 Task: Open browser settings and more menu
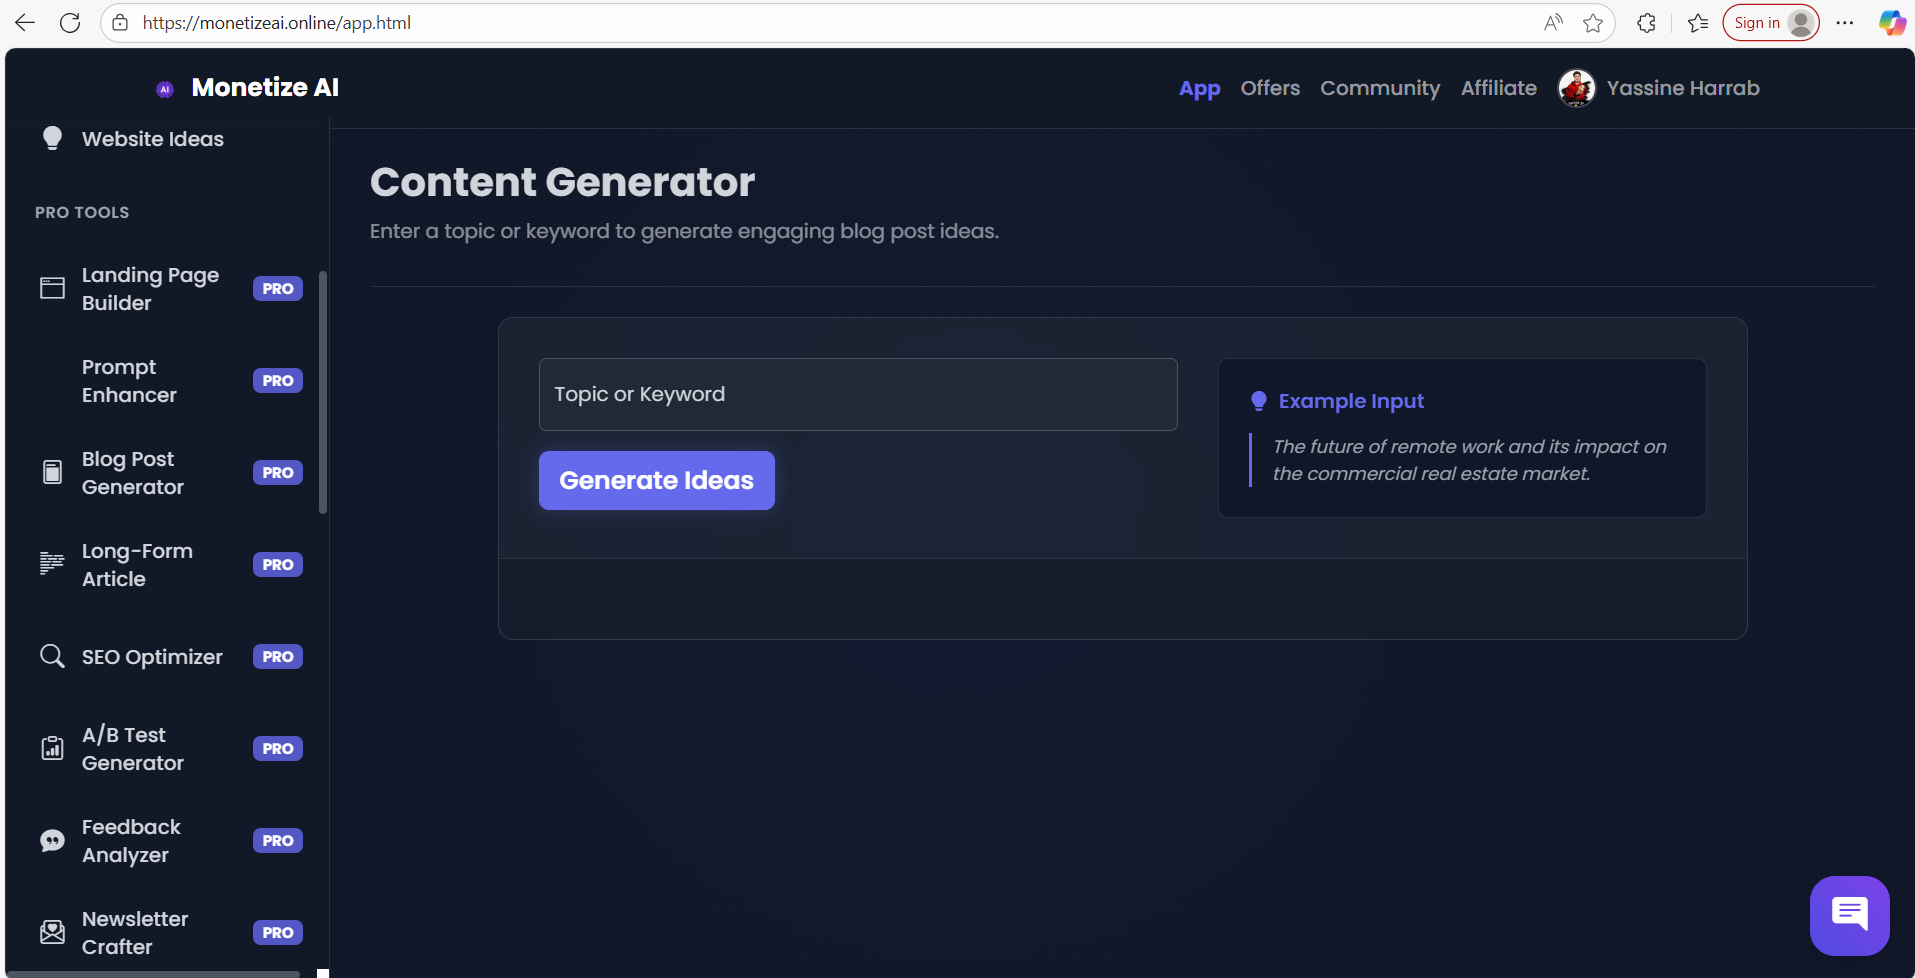point(1845,23)
